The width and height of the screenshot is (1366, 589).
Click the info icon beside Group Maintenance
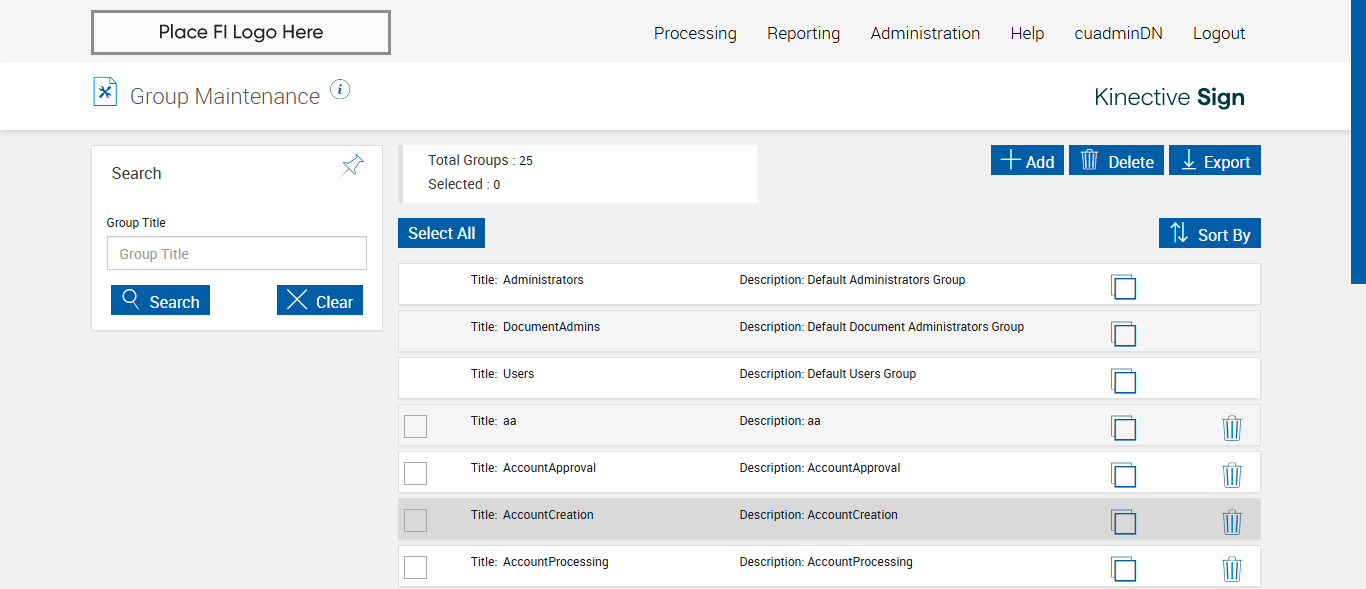point(340,90)
